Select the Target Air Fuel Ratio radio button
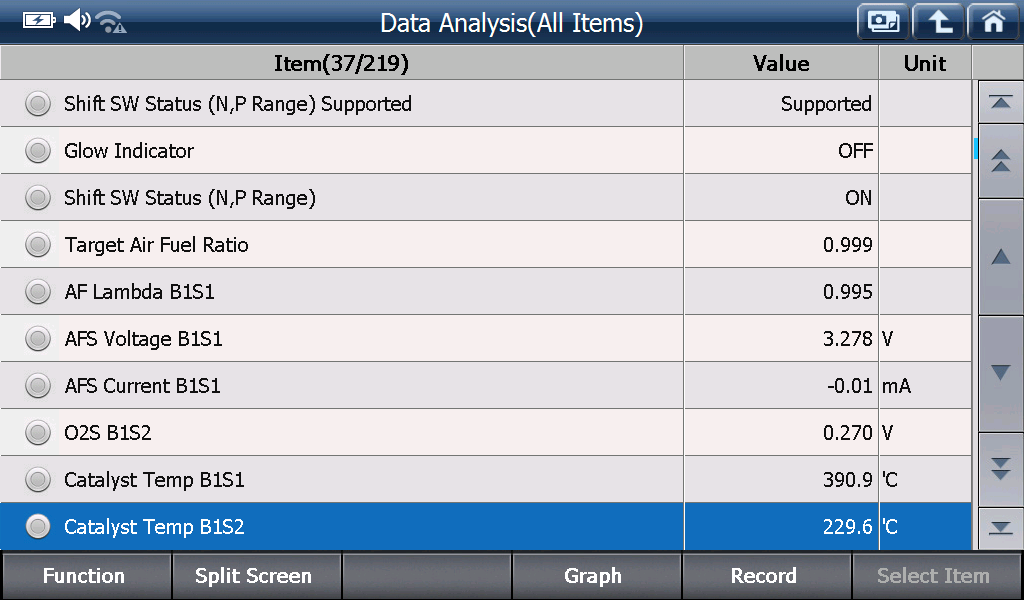 click(x=38, y=245)
